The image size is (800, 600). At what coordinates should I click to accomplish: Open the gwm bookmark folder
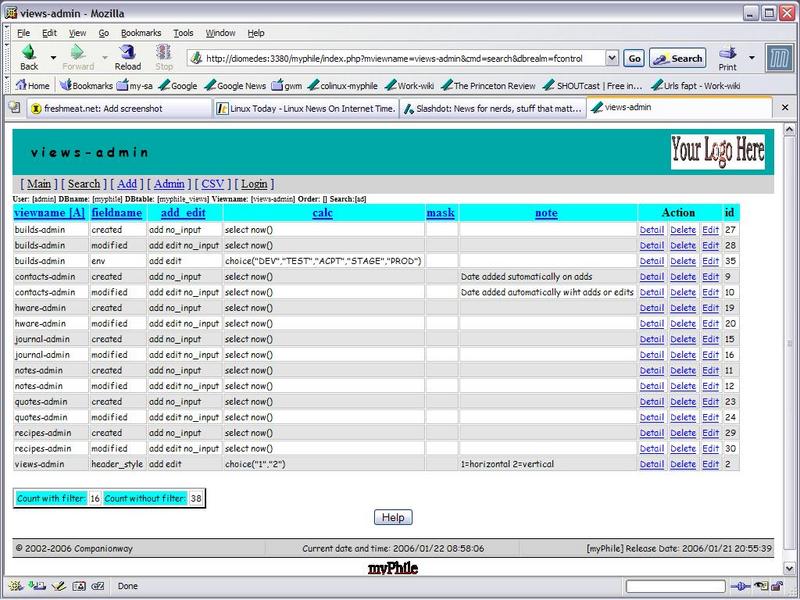pyautogui.click(x=287, y=85)
